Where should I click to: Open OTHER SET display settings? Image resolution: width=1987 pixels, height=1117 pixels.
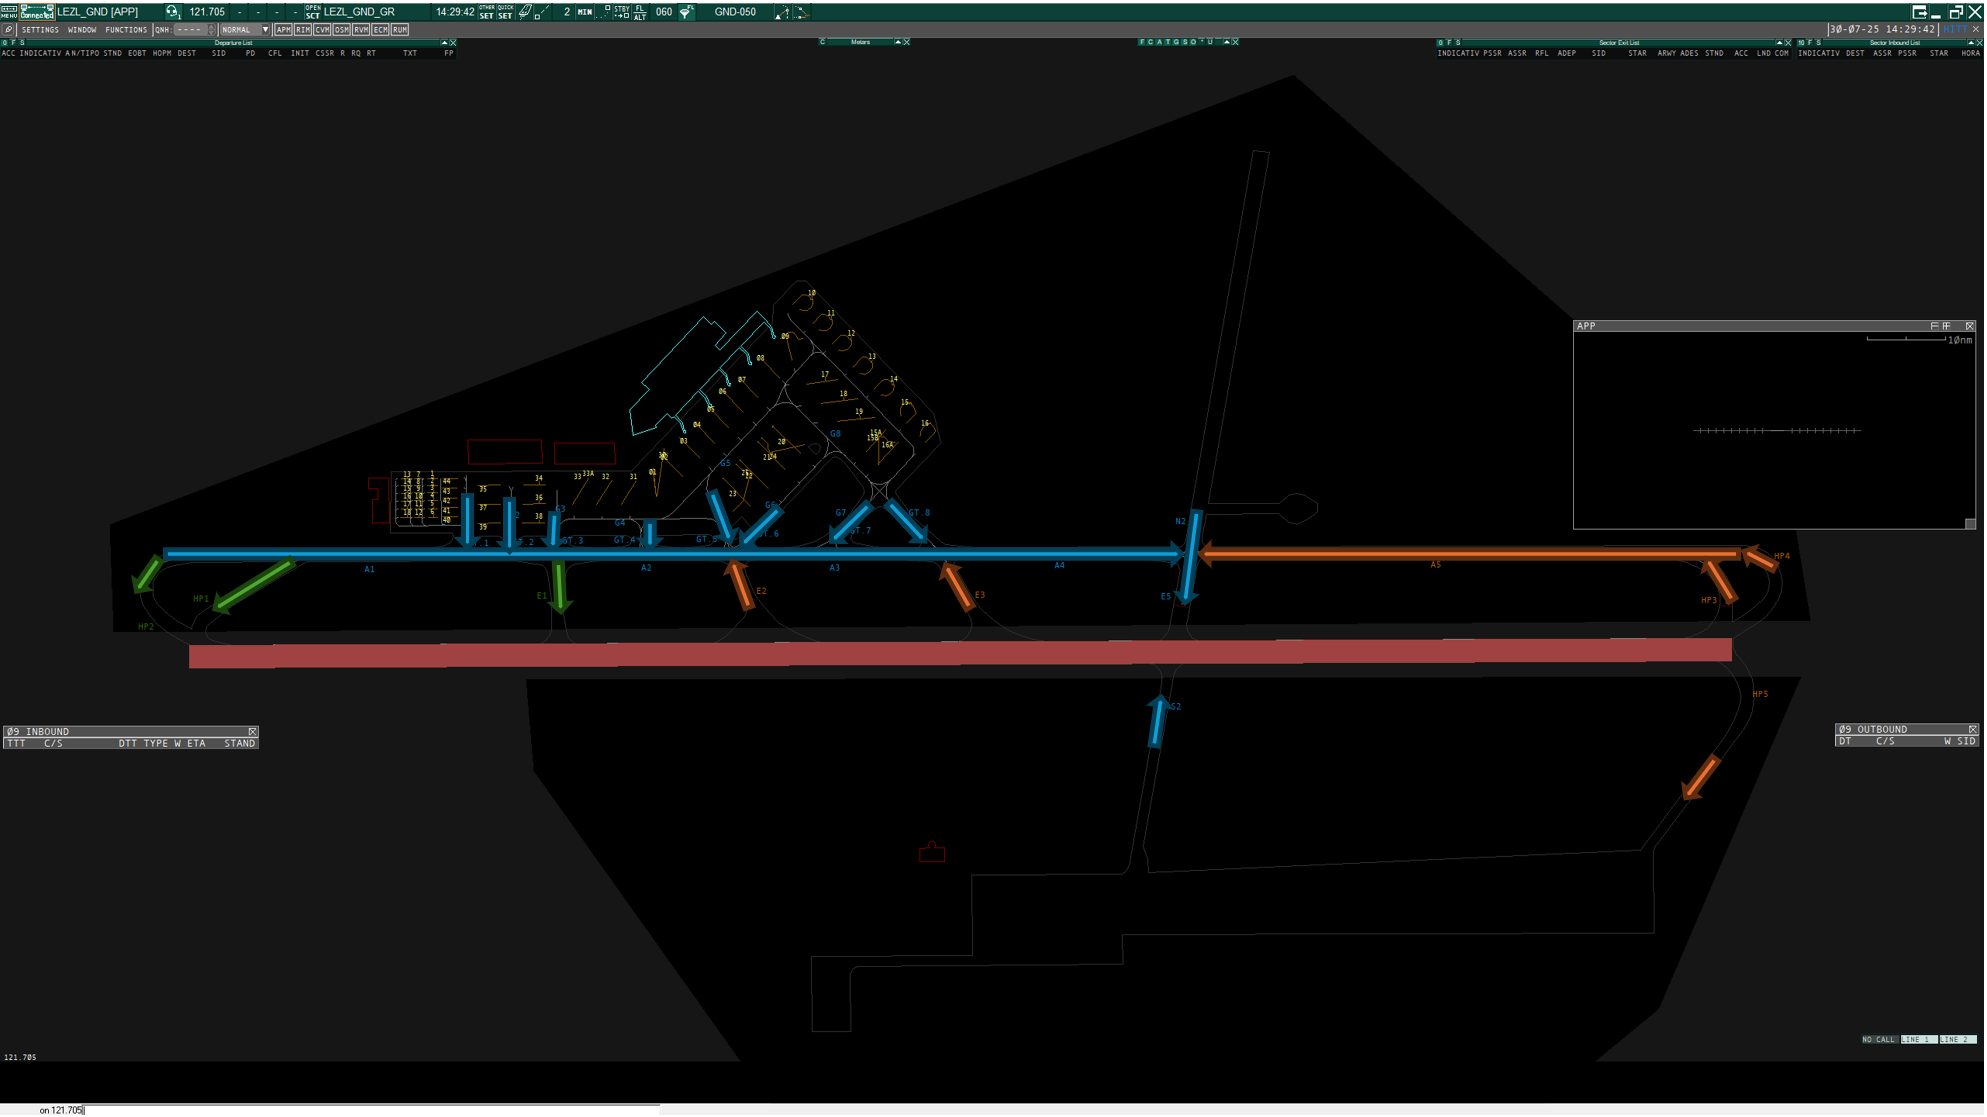coord(487,12)
